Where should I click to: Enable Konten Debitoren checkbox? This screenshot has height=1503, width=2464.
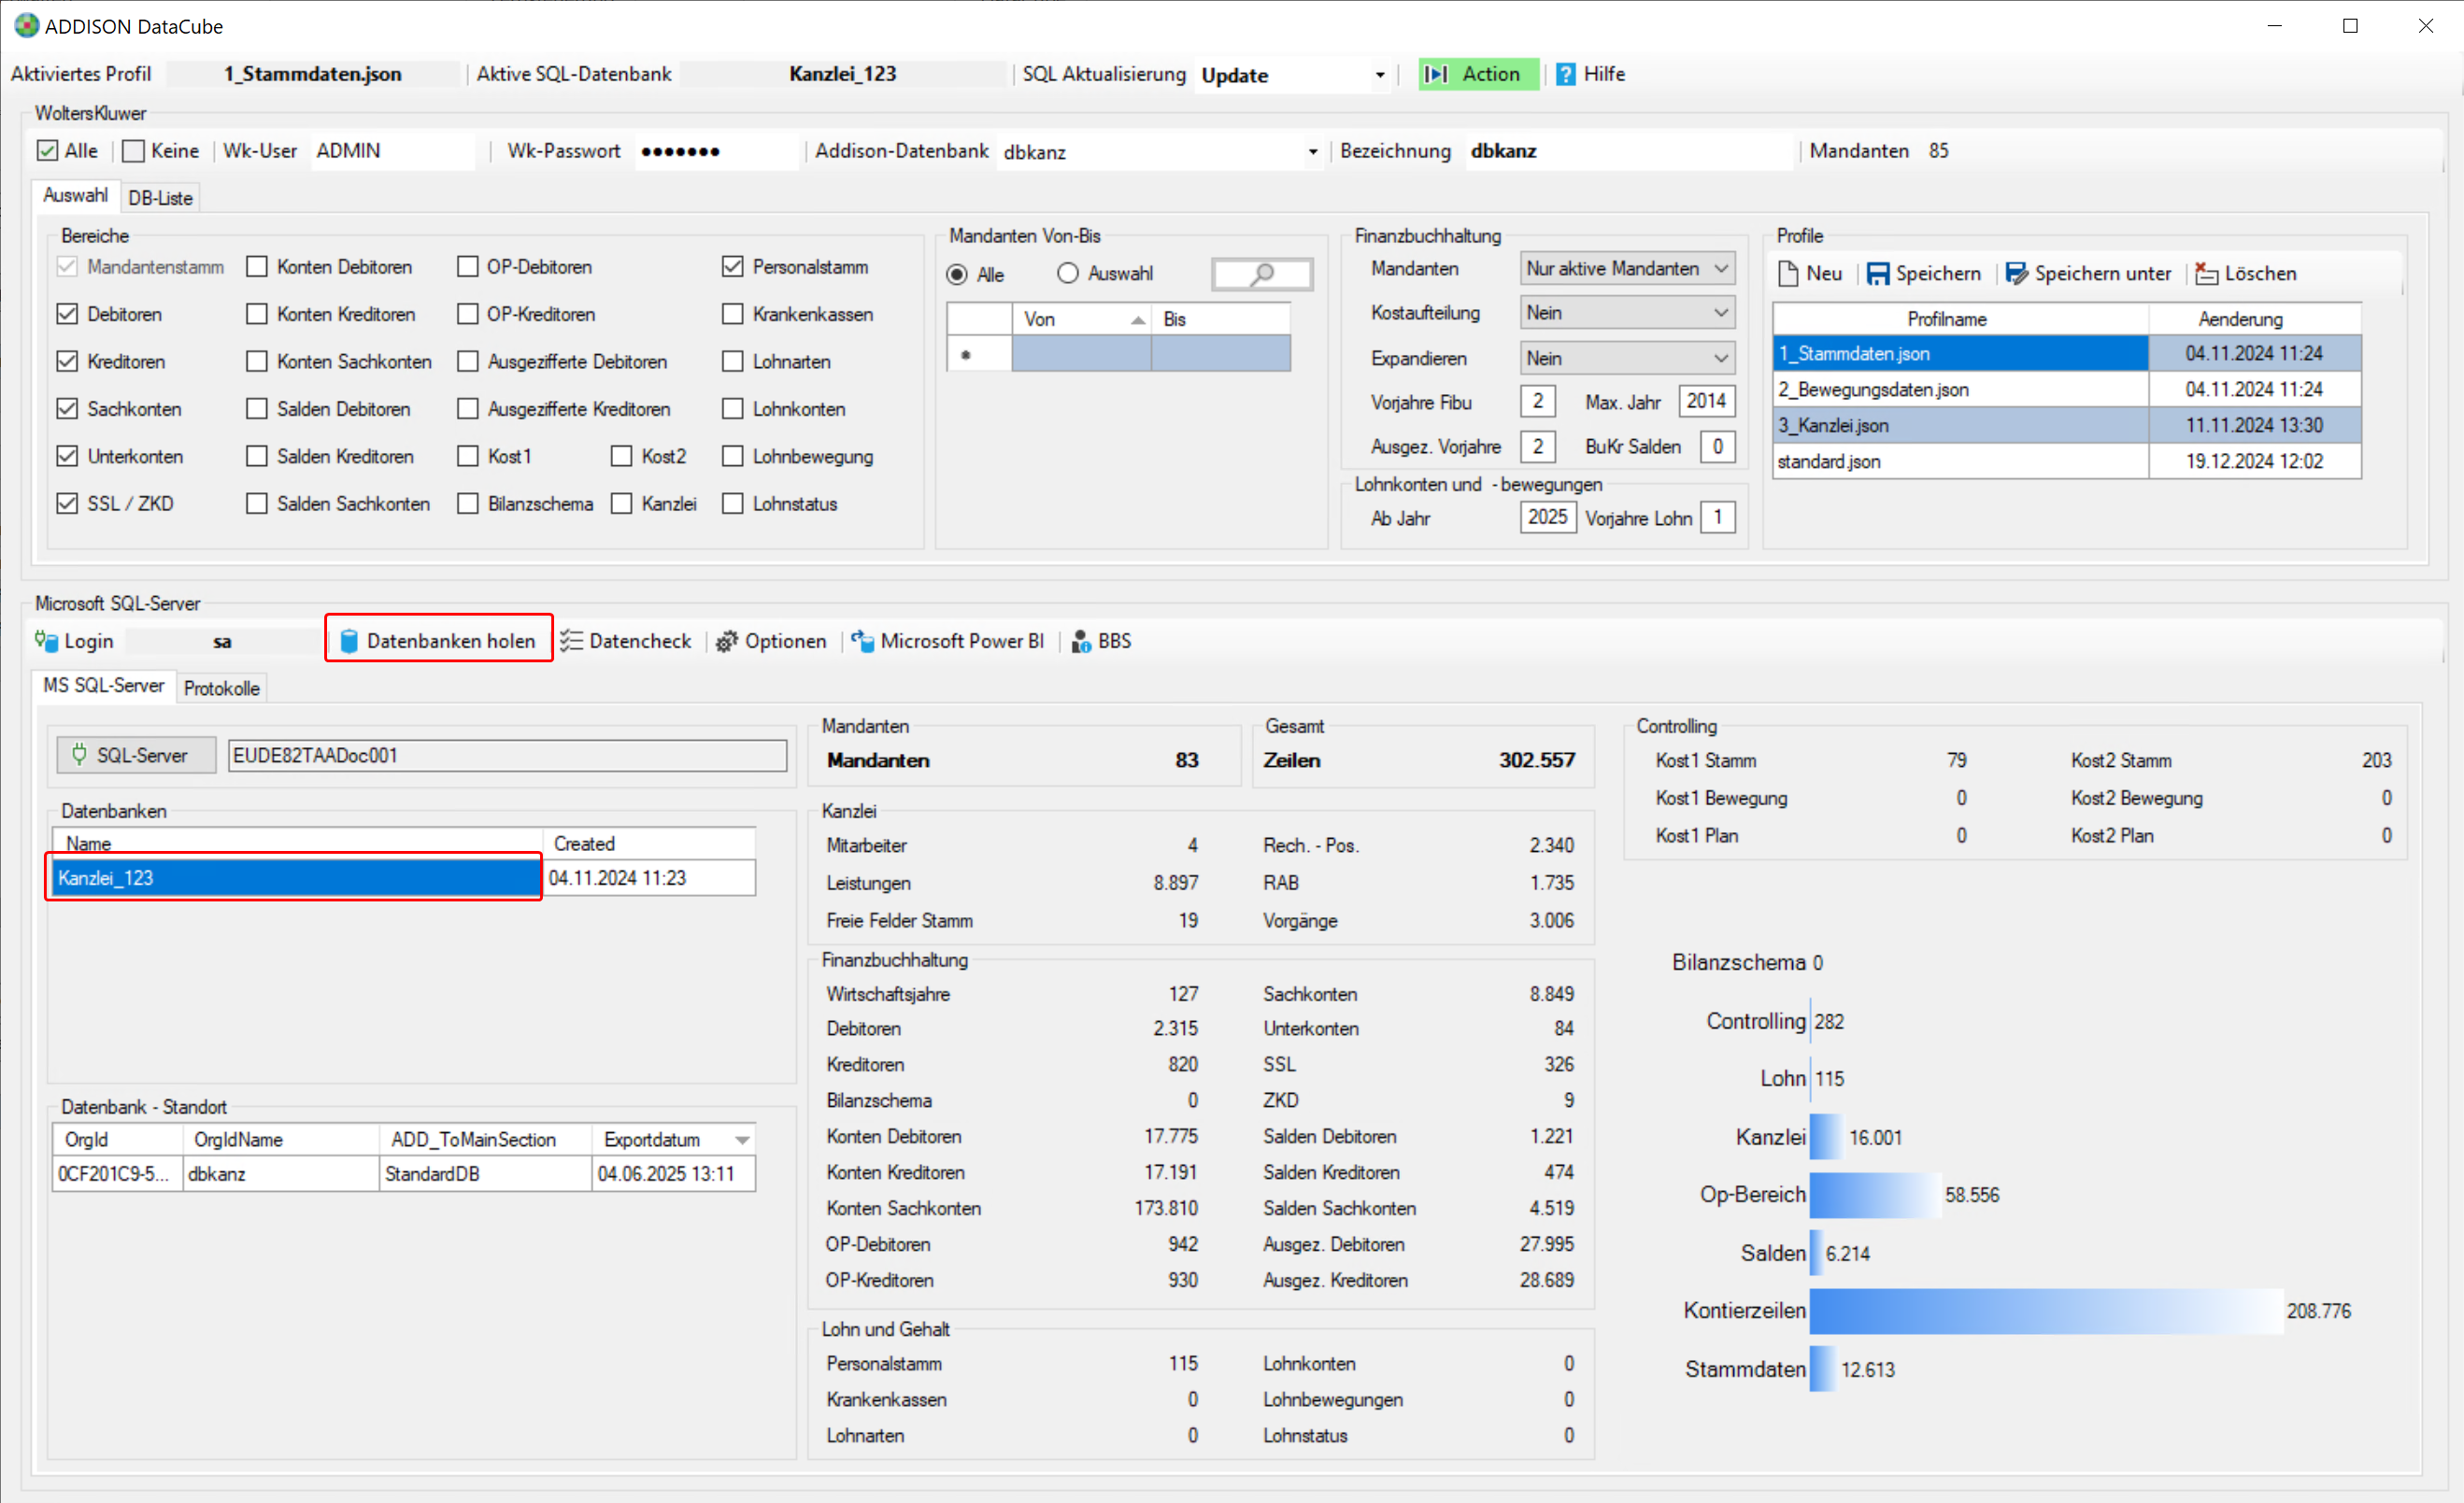[257, 267]
